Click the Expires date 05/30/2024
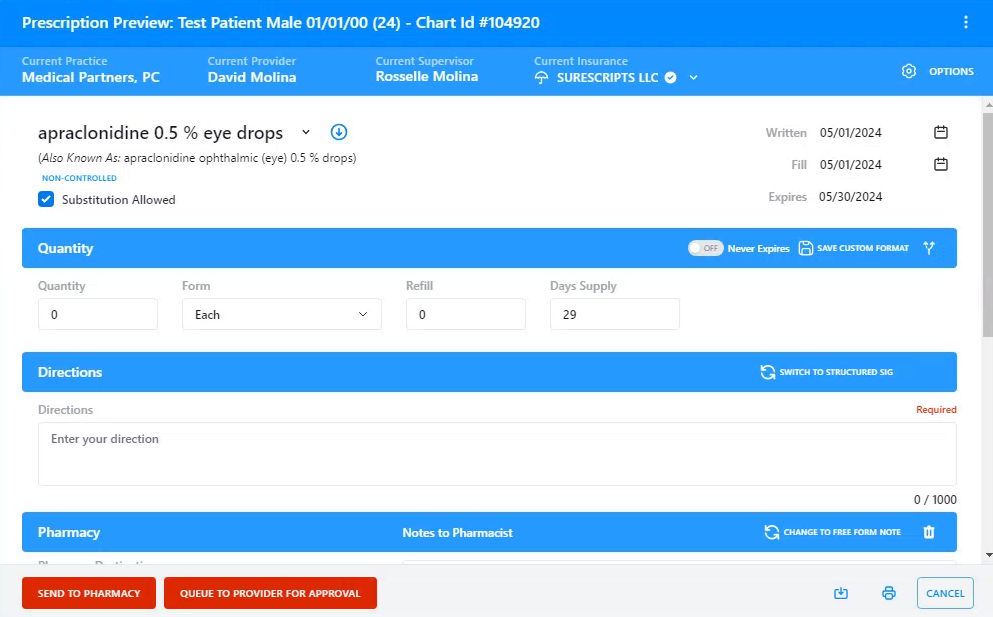This screenshot has height=617, width=993. coord(851,197)
